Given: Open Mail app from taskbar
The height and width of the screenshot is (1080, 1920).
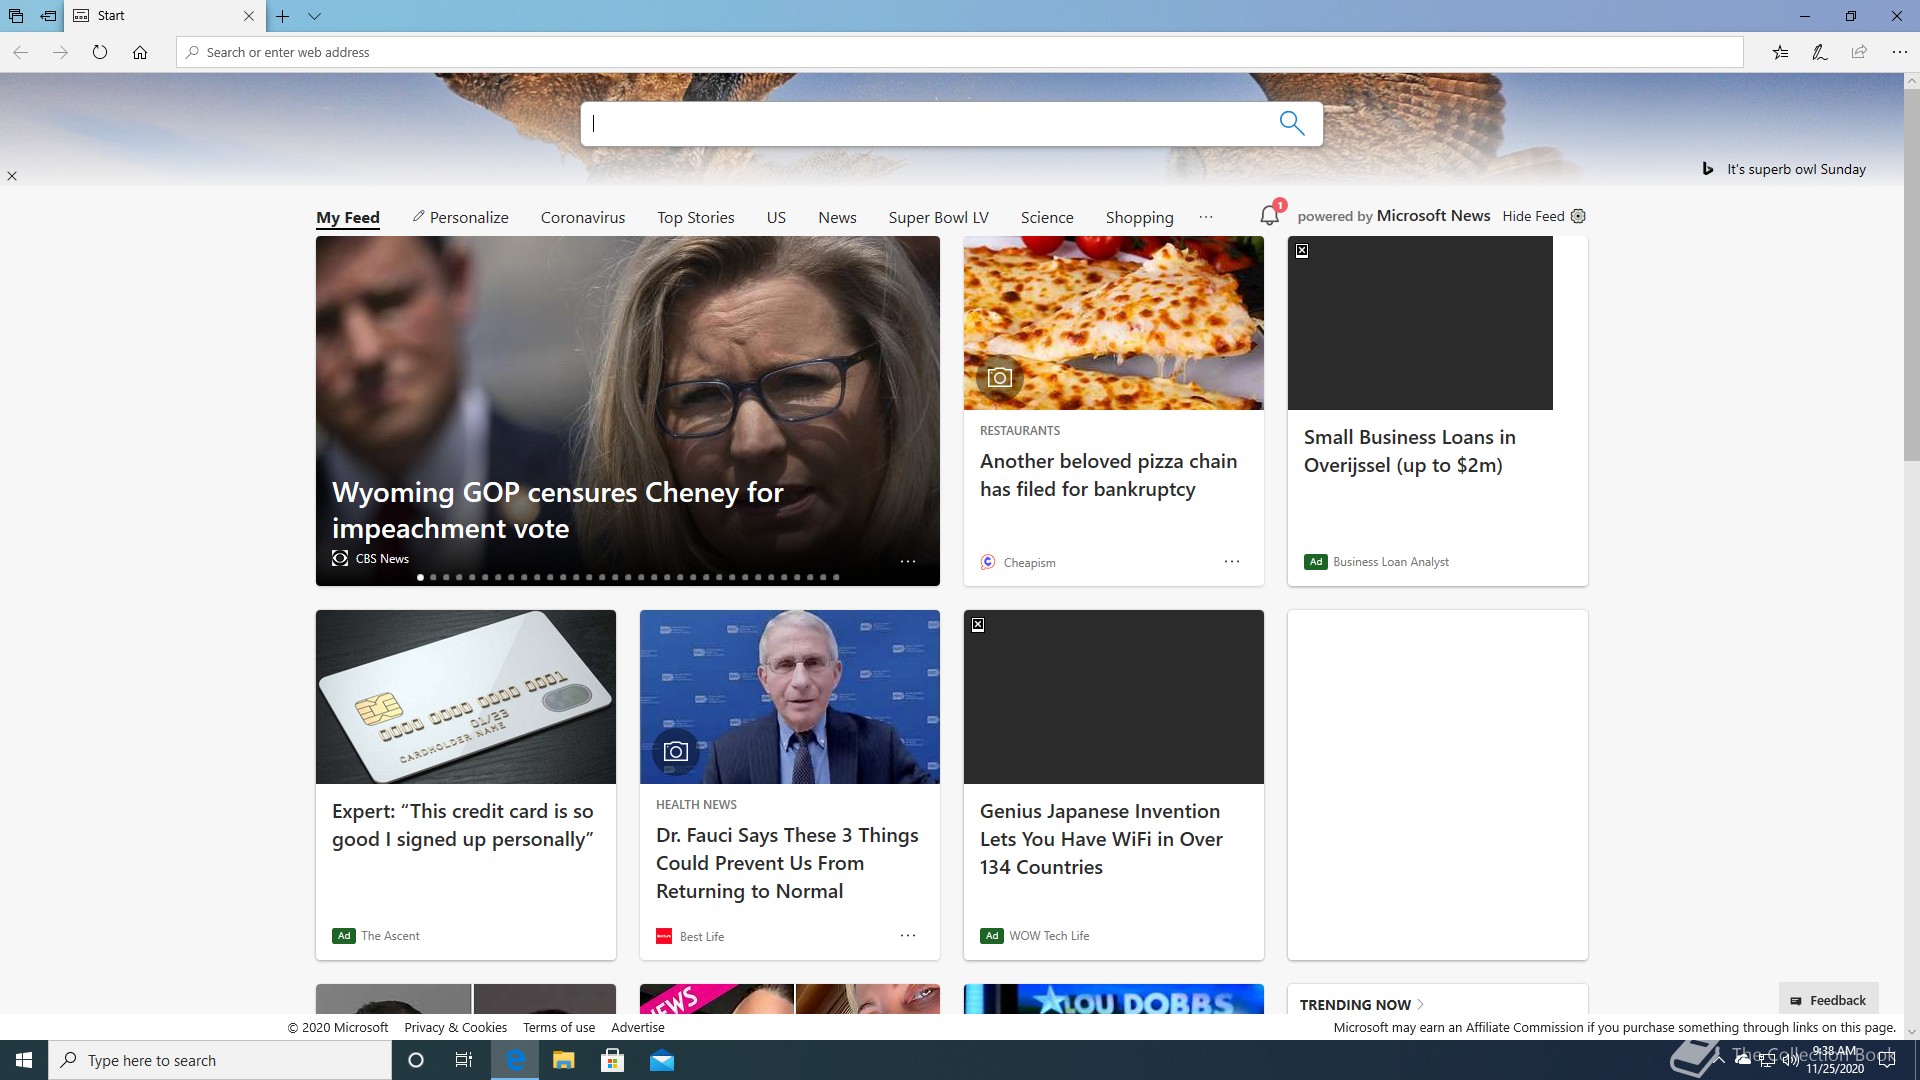Looking at the screenshot, I should click(x=662, y=1060).
